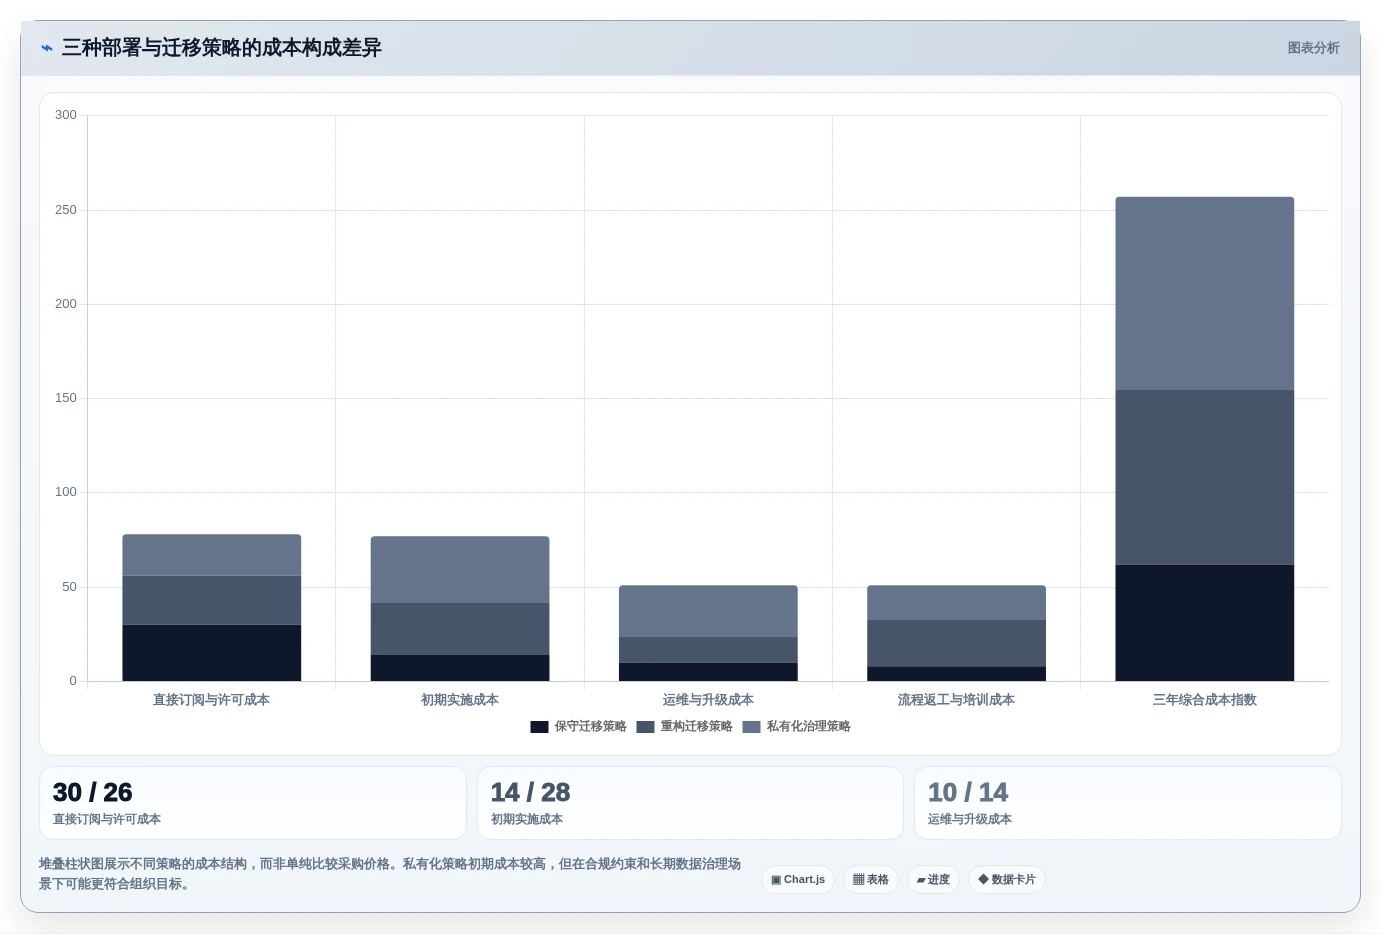Select the 进度 tag chip
The height and width of the screenshot is (934, 1381).
click(x=933, y=880)
